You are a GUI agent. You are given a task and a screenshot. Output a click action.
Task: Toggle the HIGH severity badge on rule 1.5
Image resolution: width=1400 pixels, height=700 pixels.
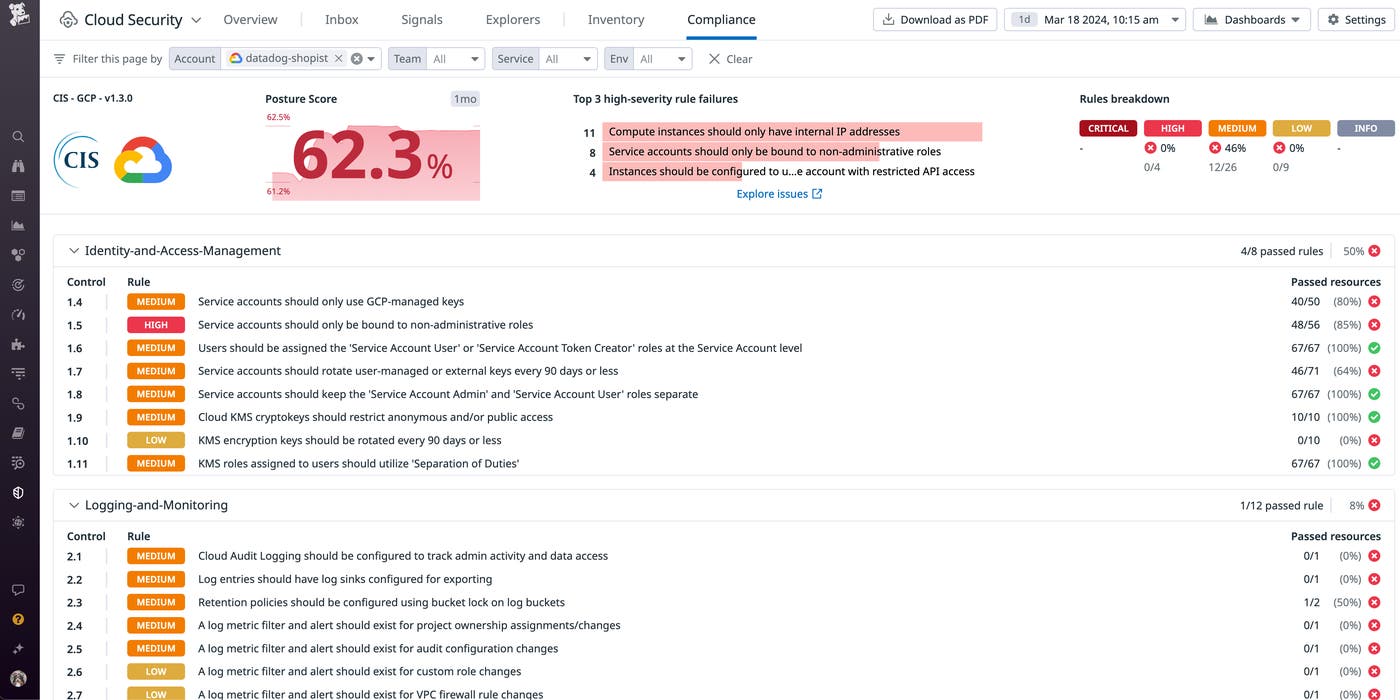tap(156, 324)
